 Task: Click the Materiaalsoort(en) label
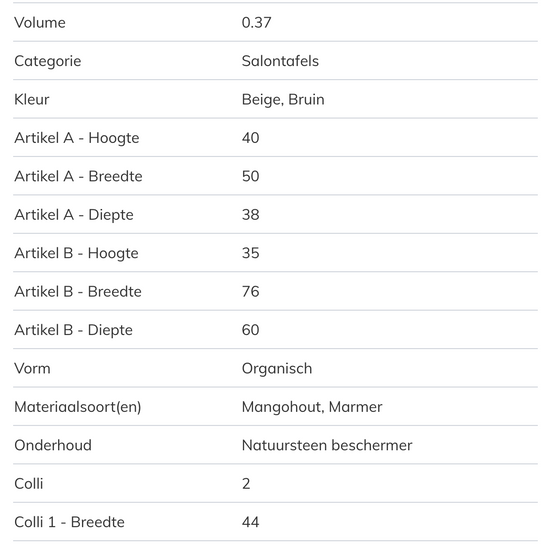click(x=78, y=407)
